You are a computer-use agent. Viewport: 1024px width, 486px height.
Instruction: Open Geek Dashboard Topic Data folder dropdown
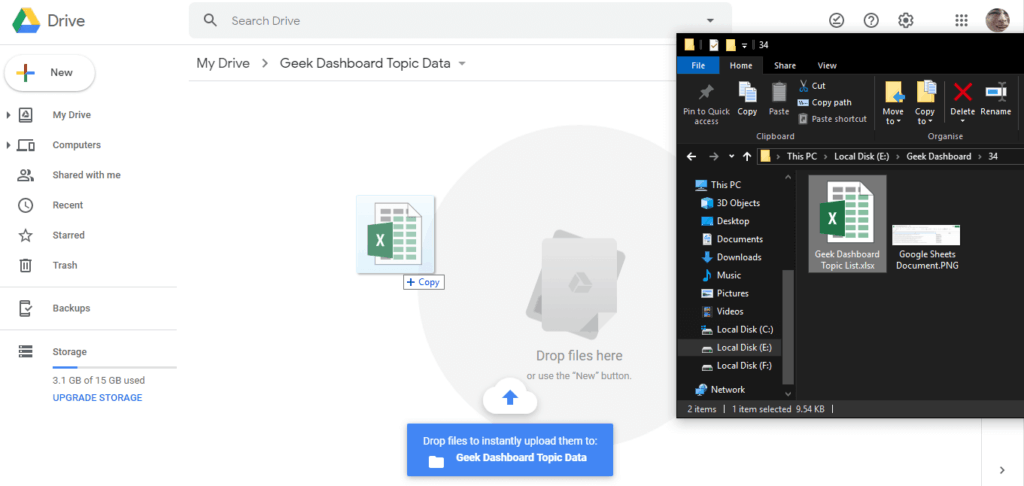coord(462,64)
